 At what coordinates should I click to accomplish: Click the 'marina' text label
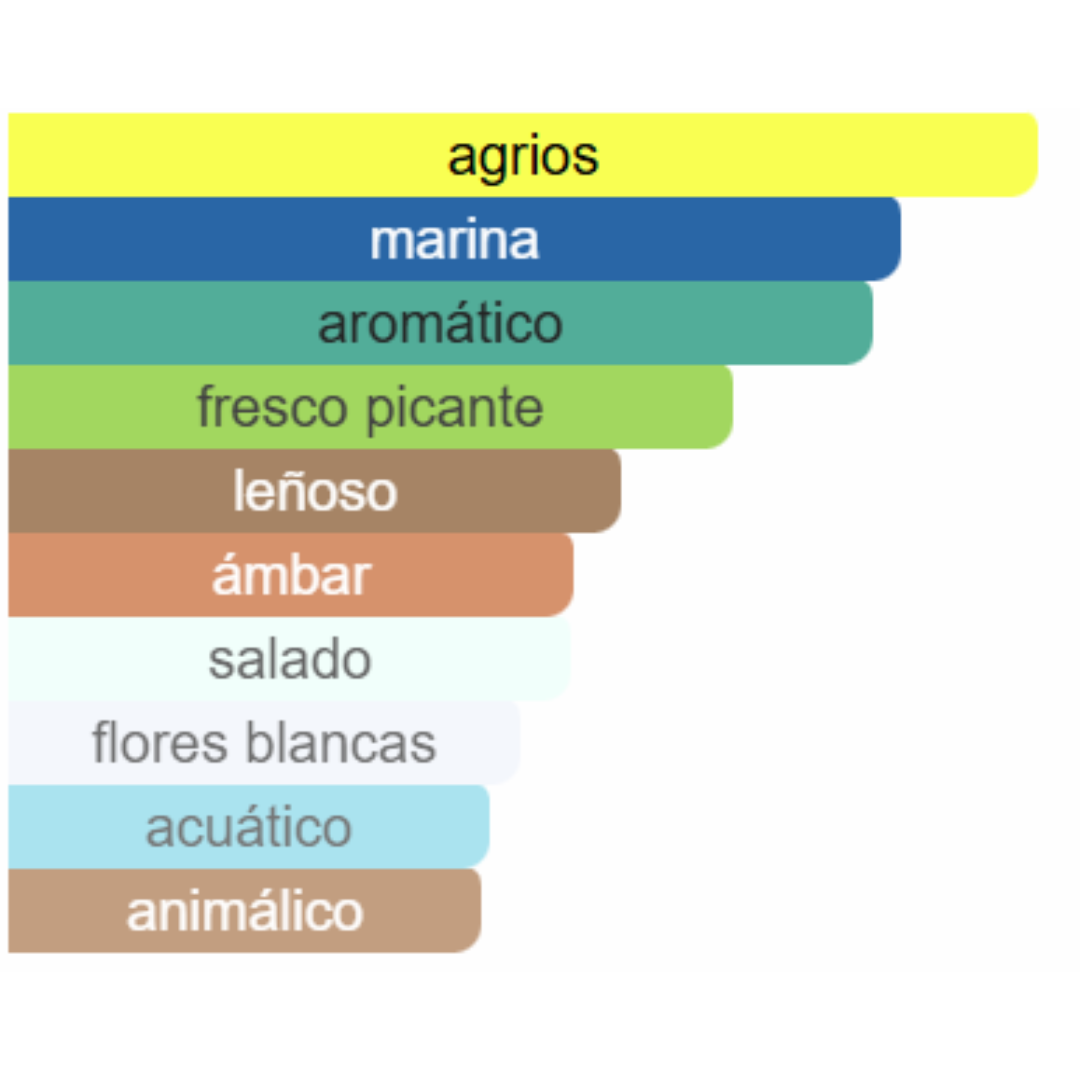454,240
